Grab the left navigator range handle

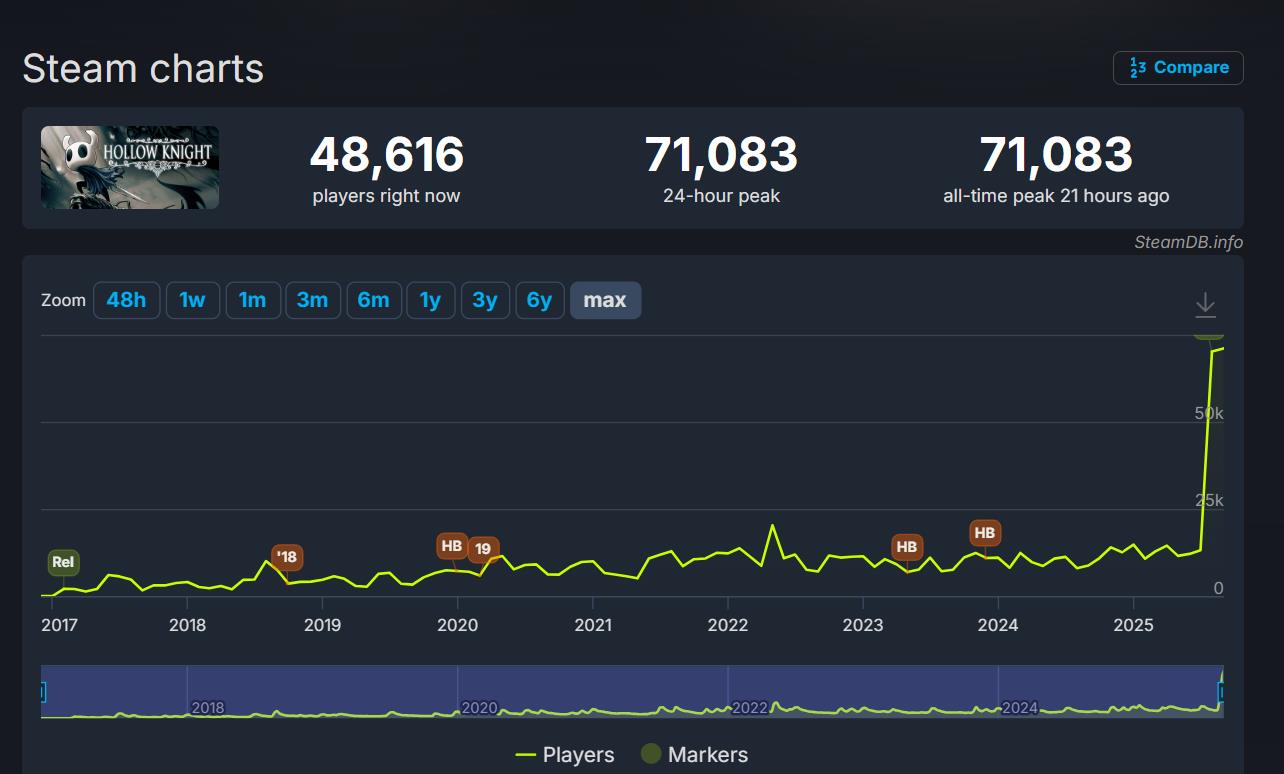(x=42, y=692)
